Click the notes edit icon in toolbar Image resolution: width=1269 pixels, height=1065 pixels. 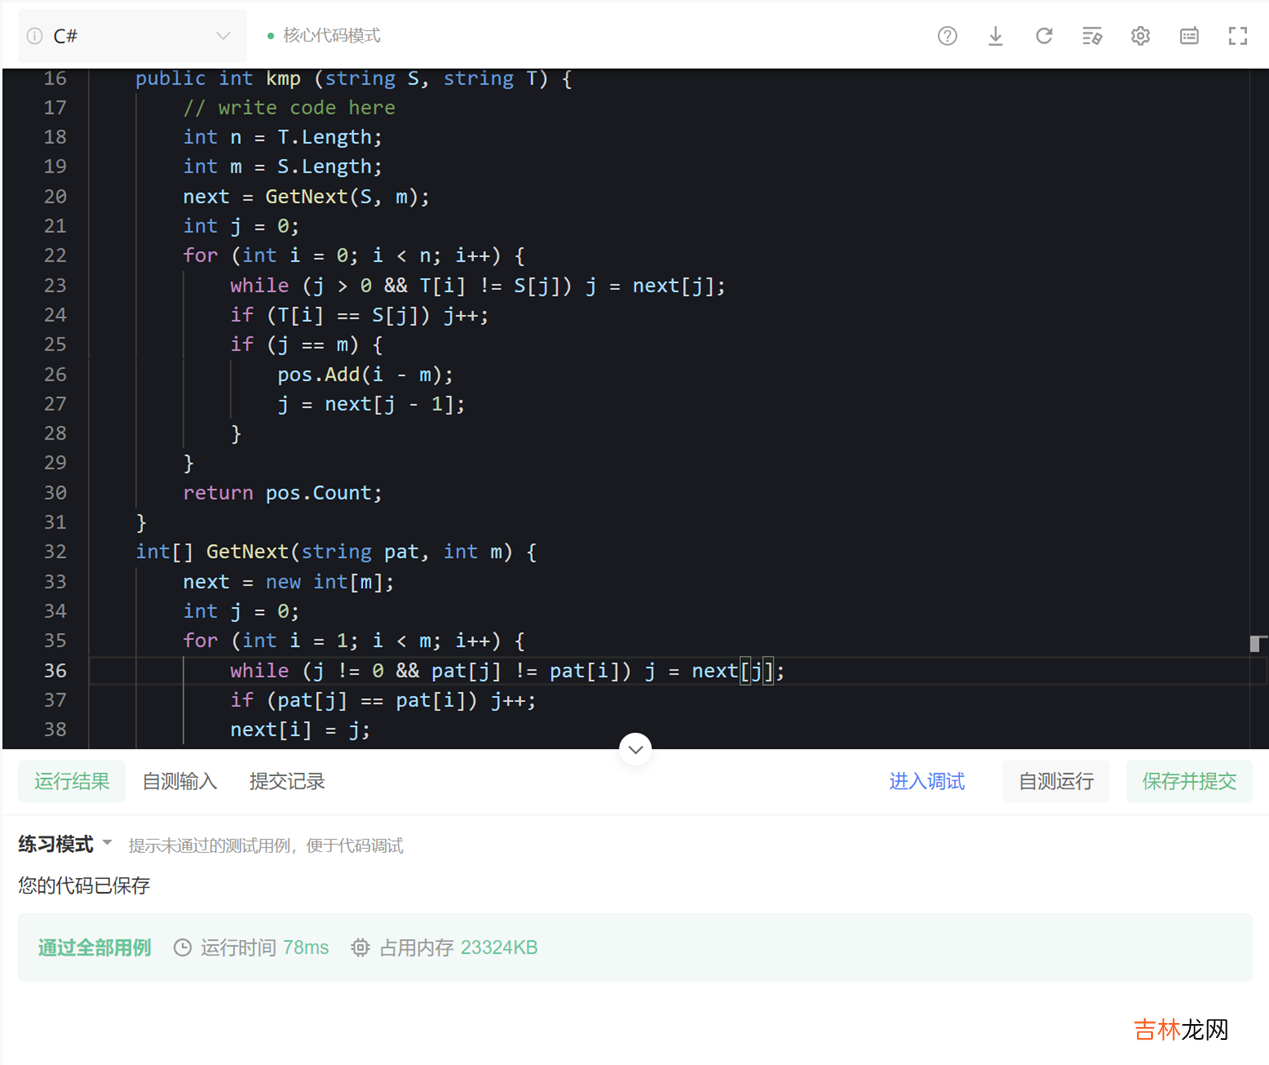1092,36
